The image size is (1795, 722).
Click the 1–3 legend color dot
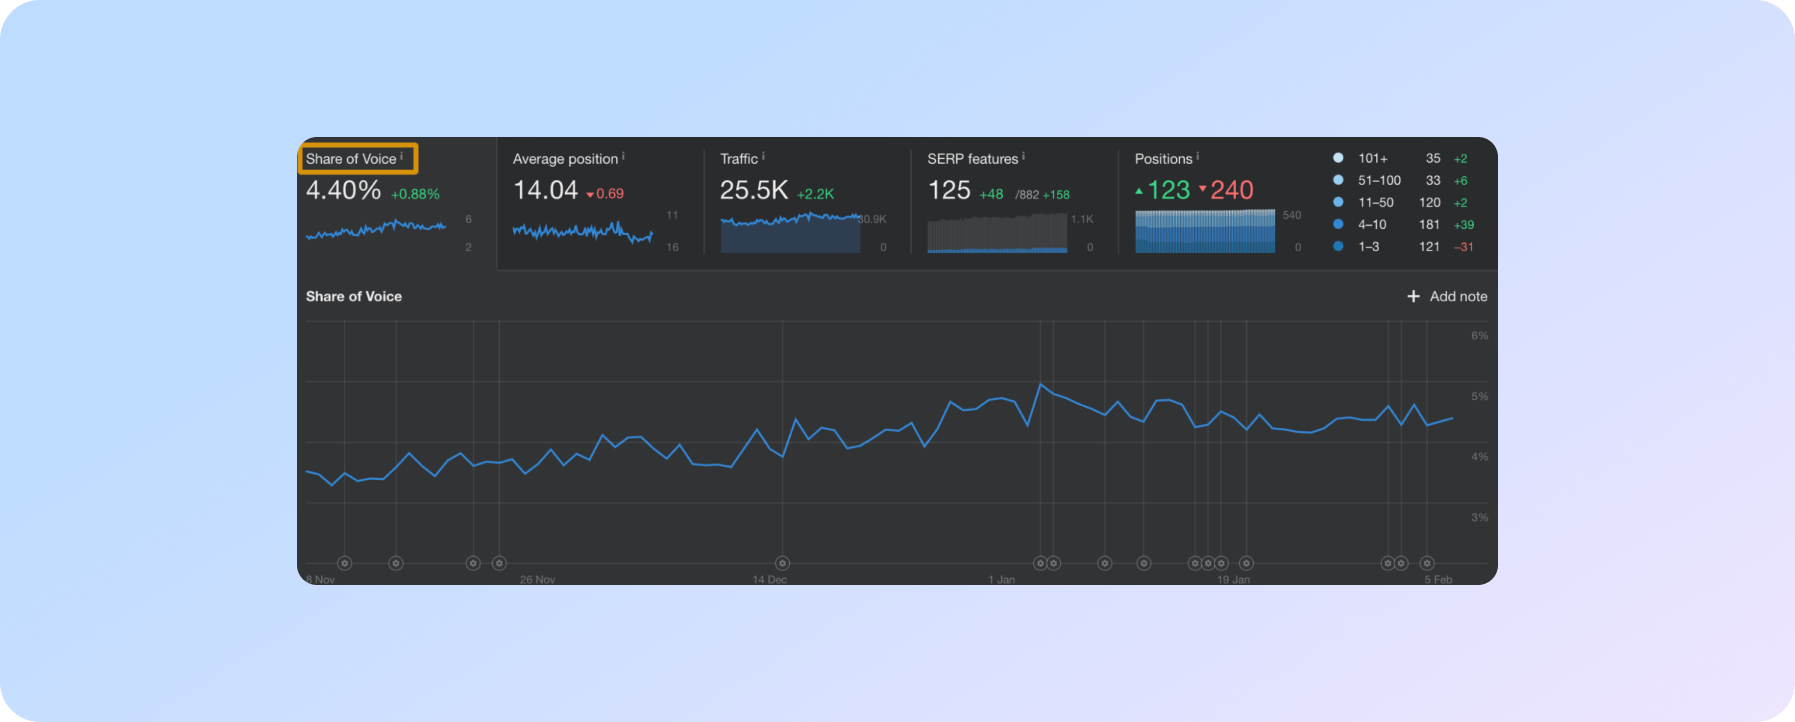pos(1338,246)
